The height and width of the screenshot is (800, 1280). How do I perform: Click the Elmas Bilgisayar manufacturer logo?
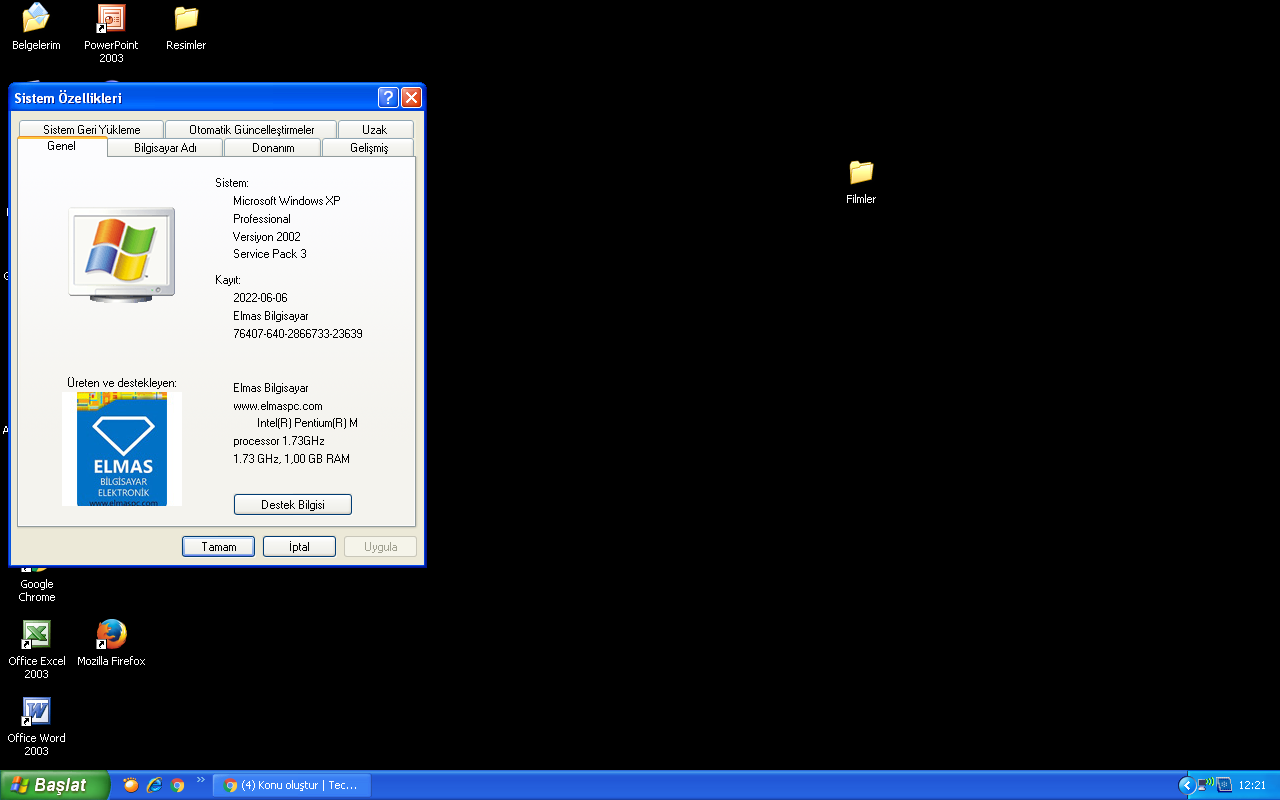(122, 449)
